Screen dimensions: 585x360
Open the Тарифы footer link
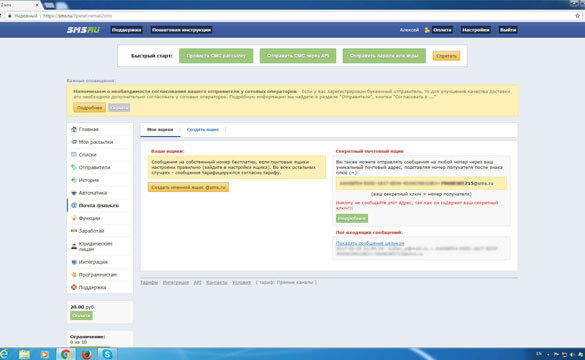point(149,282)
